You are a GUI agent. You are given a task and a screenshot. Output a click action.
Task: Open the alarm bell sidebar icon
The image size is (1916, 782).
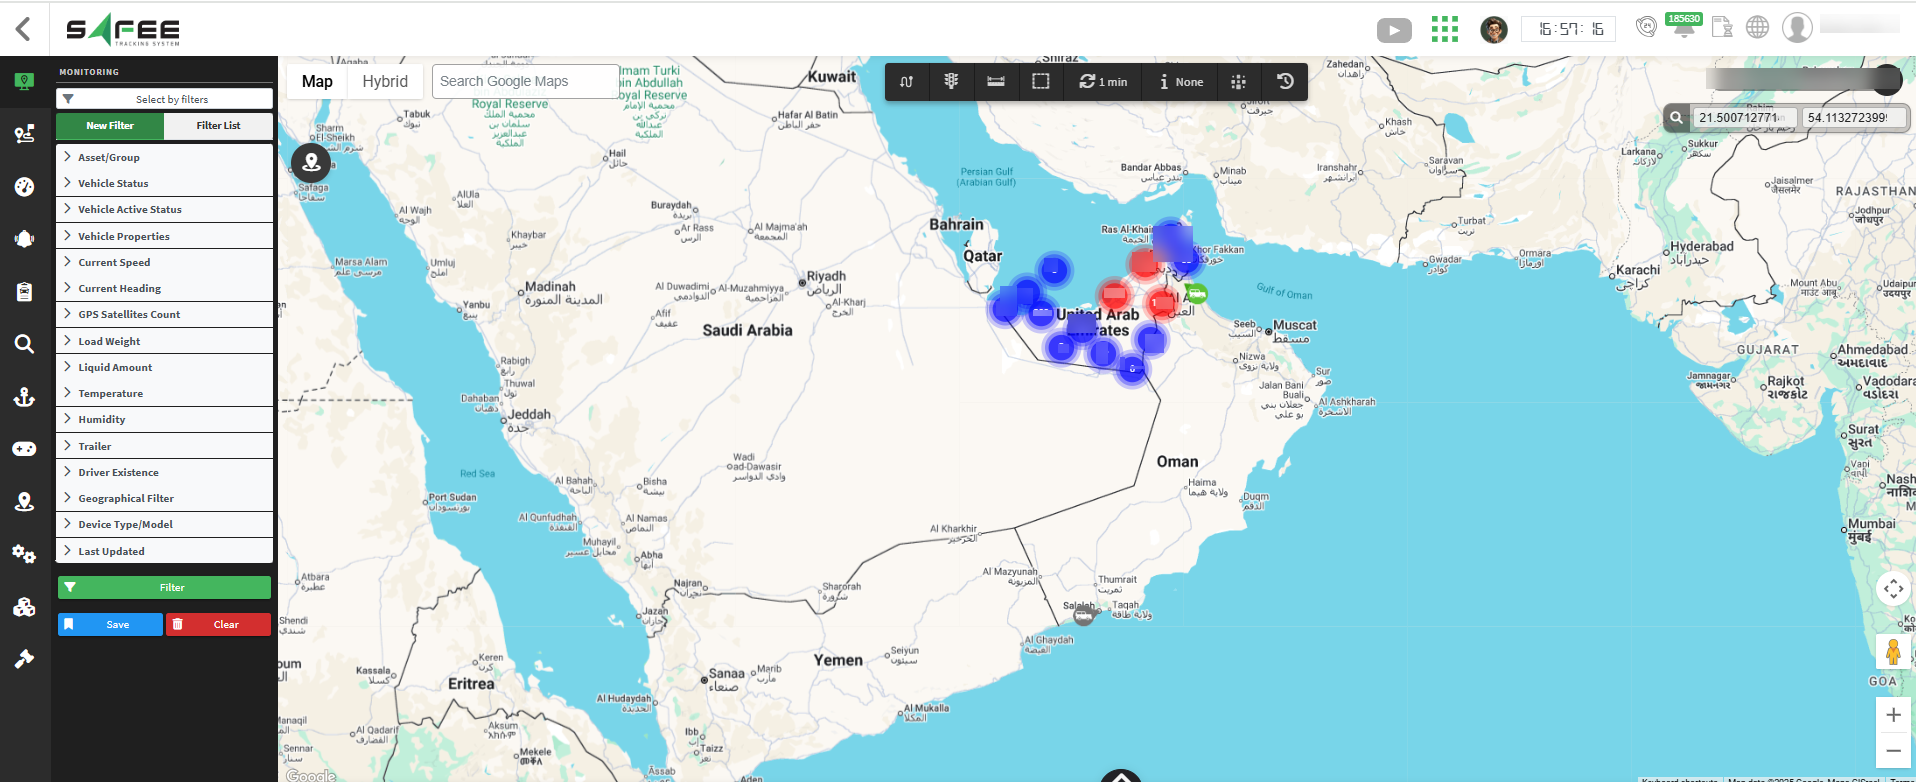click(24, 239)
